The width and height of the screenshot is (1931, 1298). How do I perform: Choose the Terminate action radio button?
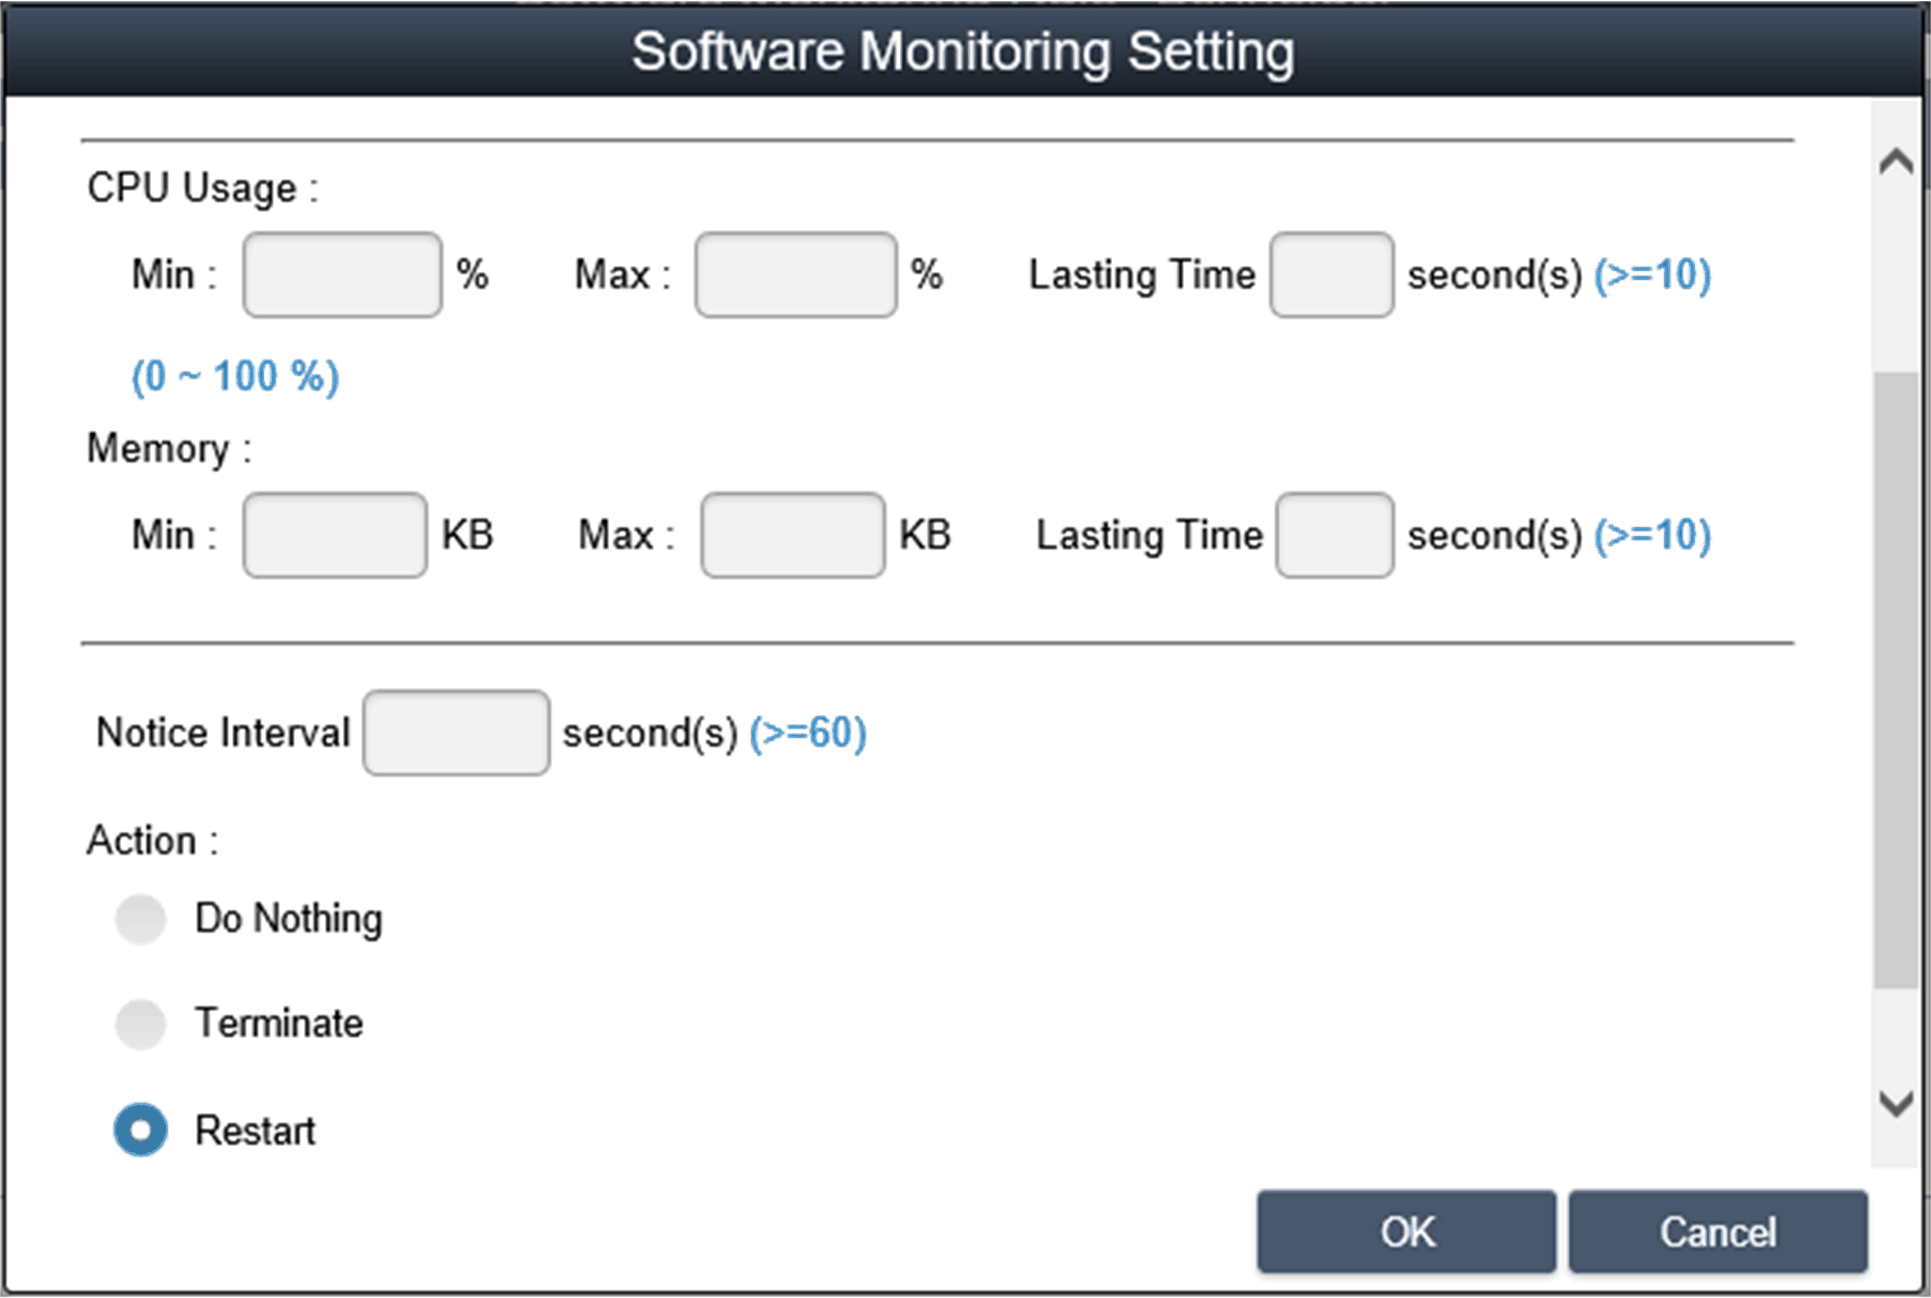pos(140,1023)
